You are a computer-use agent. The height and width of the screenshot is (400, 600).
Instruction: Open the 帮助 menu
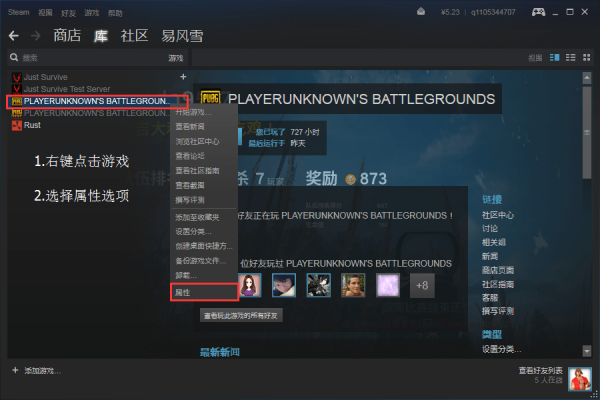pyautogui.click(x=115, y=13)
